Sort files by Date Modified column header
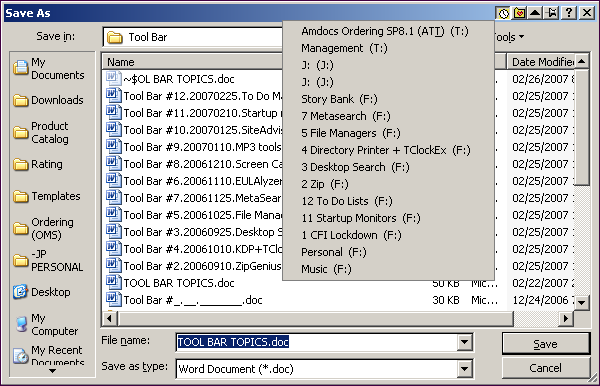The height and width of the screenshot is (386, 600). click(541, 62)
